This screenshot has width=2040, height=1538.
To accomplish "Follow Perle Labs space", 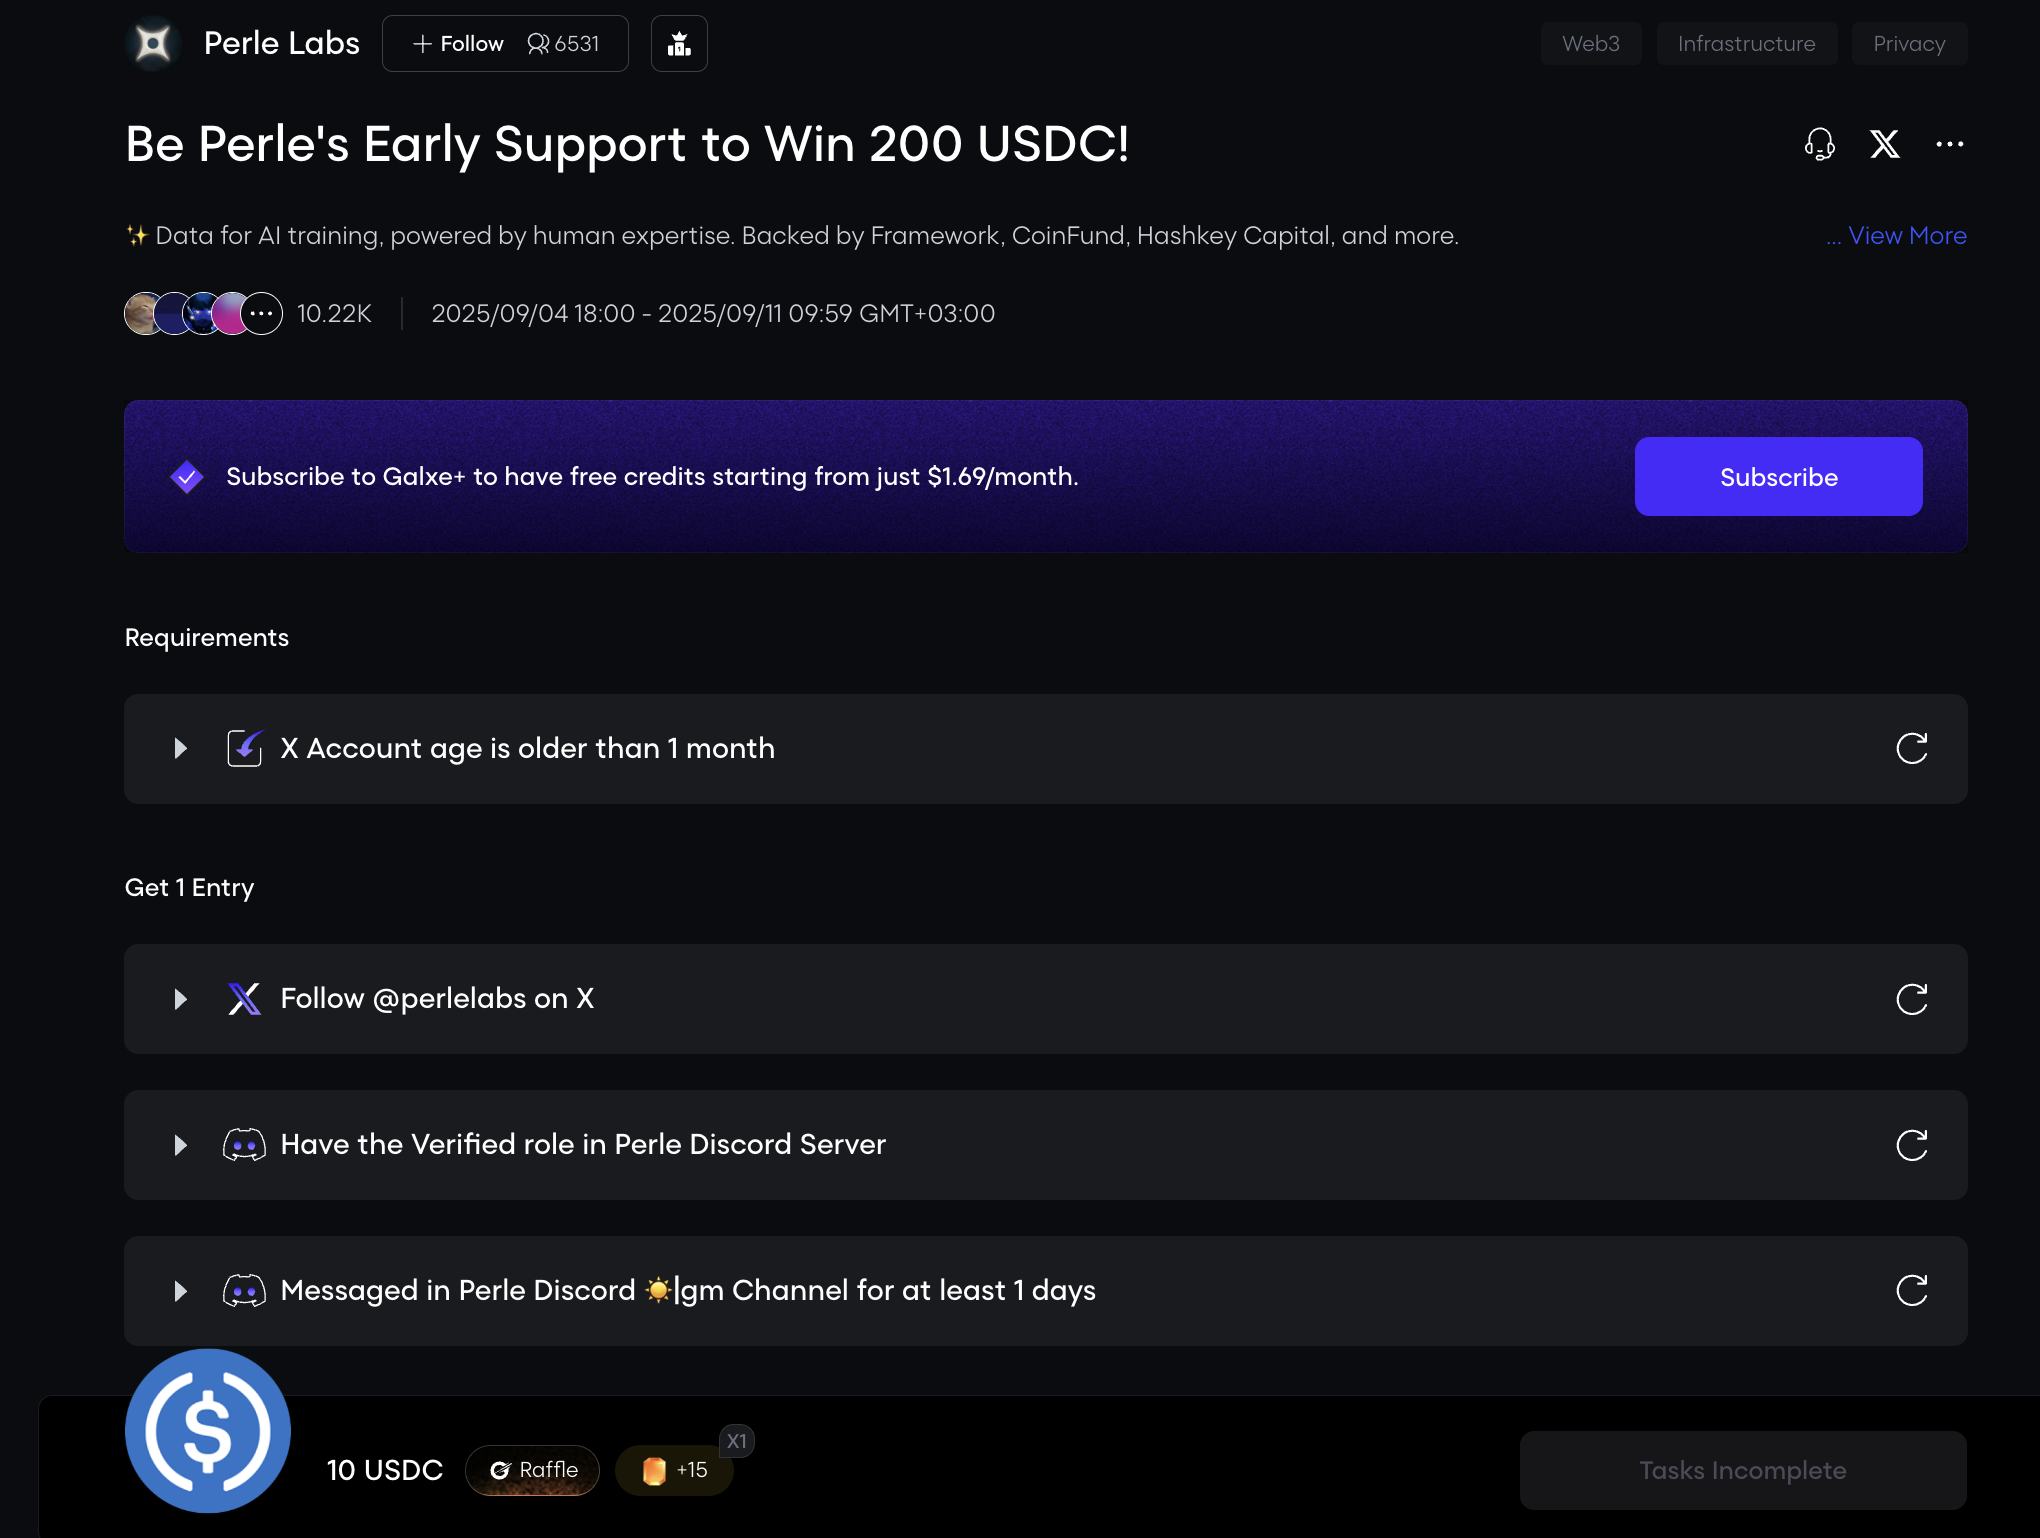I will [x=459, y=44].
